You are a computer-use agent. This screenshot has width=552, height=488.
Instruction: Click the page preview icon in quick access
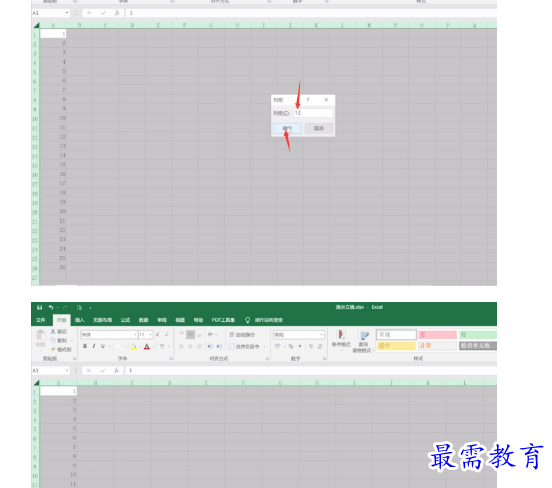pyautogui.click(x=80, y=307)
